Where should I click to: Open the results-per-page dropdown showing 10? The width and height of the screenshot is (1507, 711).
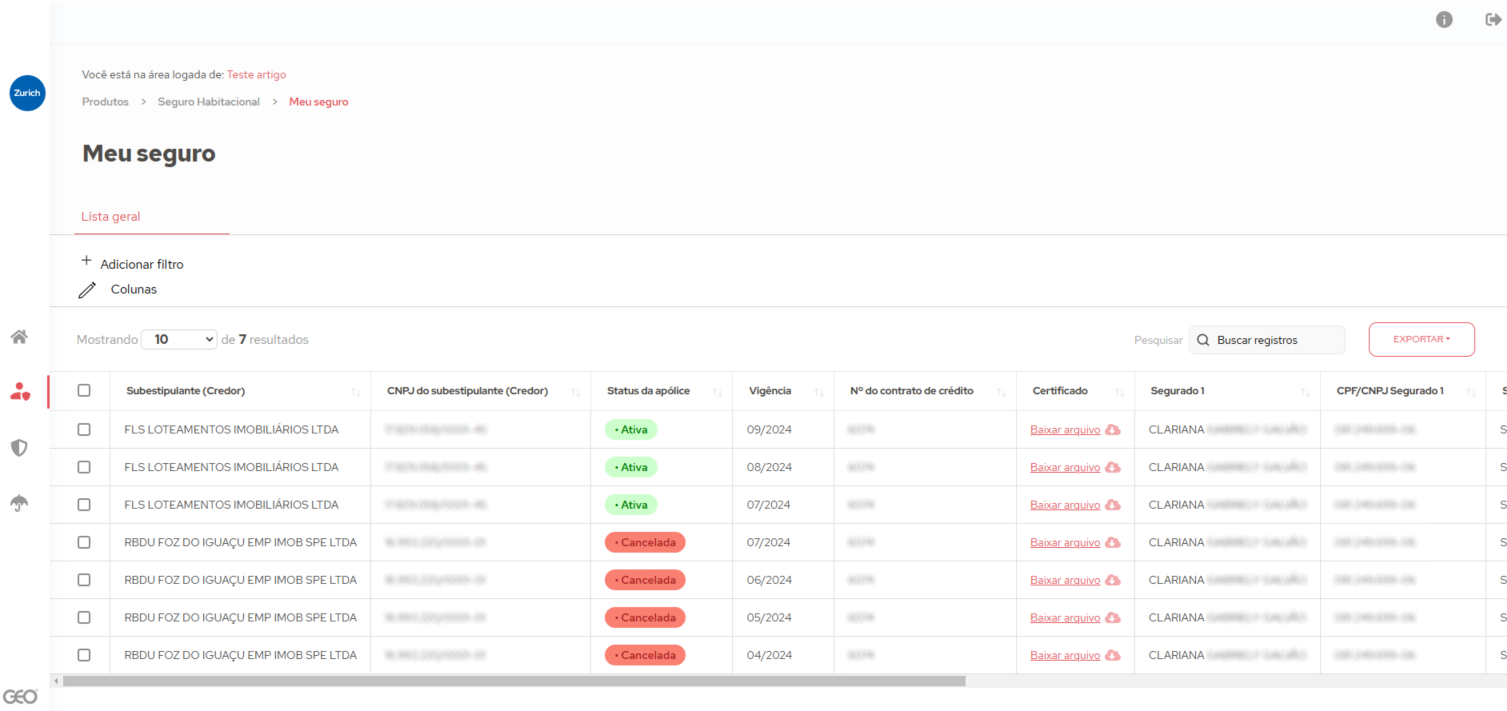tap(179, 340)
